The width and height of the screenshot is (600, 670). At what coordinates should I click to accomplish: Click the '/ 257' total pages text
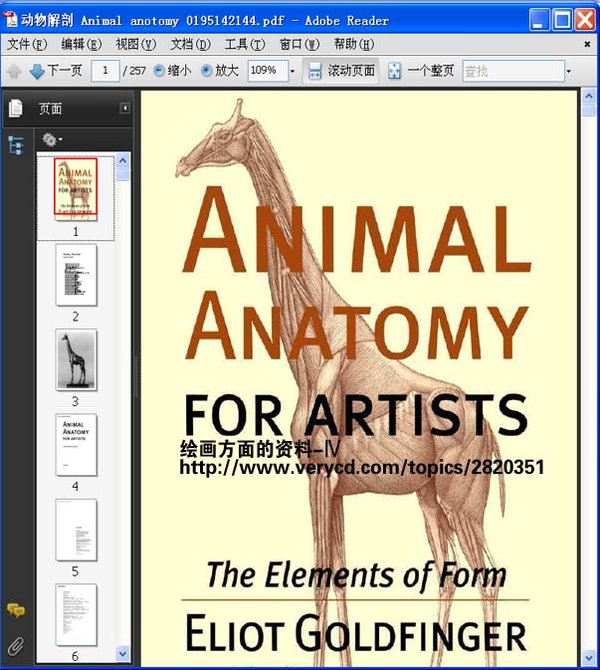tap(135, 71)
